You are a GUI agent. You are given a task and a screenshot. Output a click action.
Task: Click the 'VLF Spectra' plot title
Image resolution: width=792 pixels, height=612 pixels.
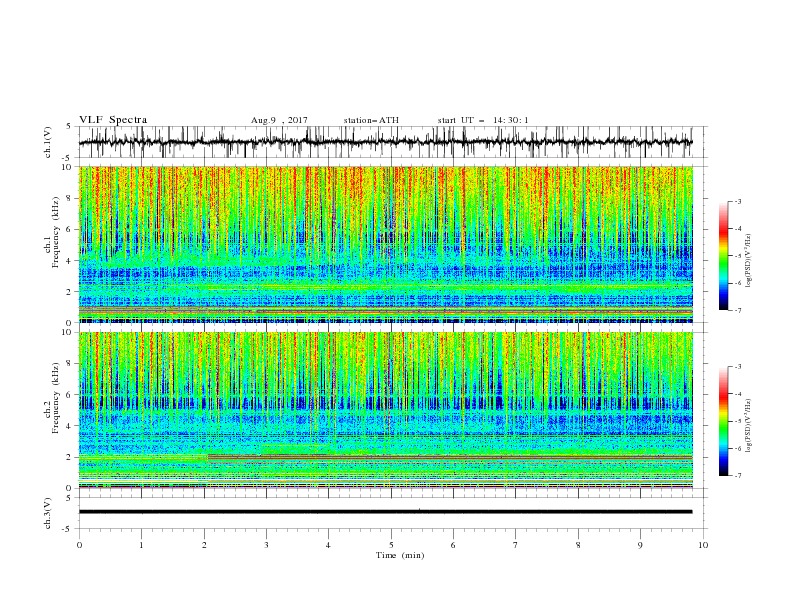click(113, 120)
